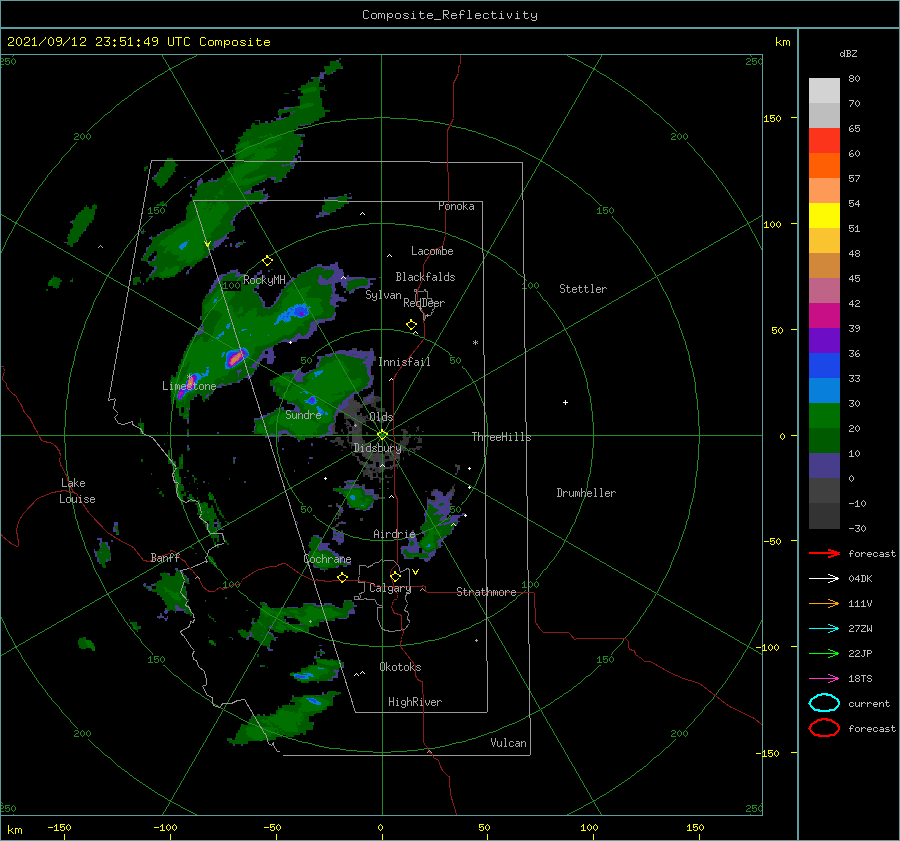Click the 18TS legend label

pyautogui.click(x=860, y=679)
